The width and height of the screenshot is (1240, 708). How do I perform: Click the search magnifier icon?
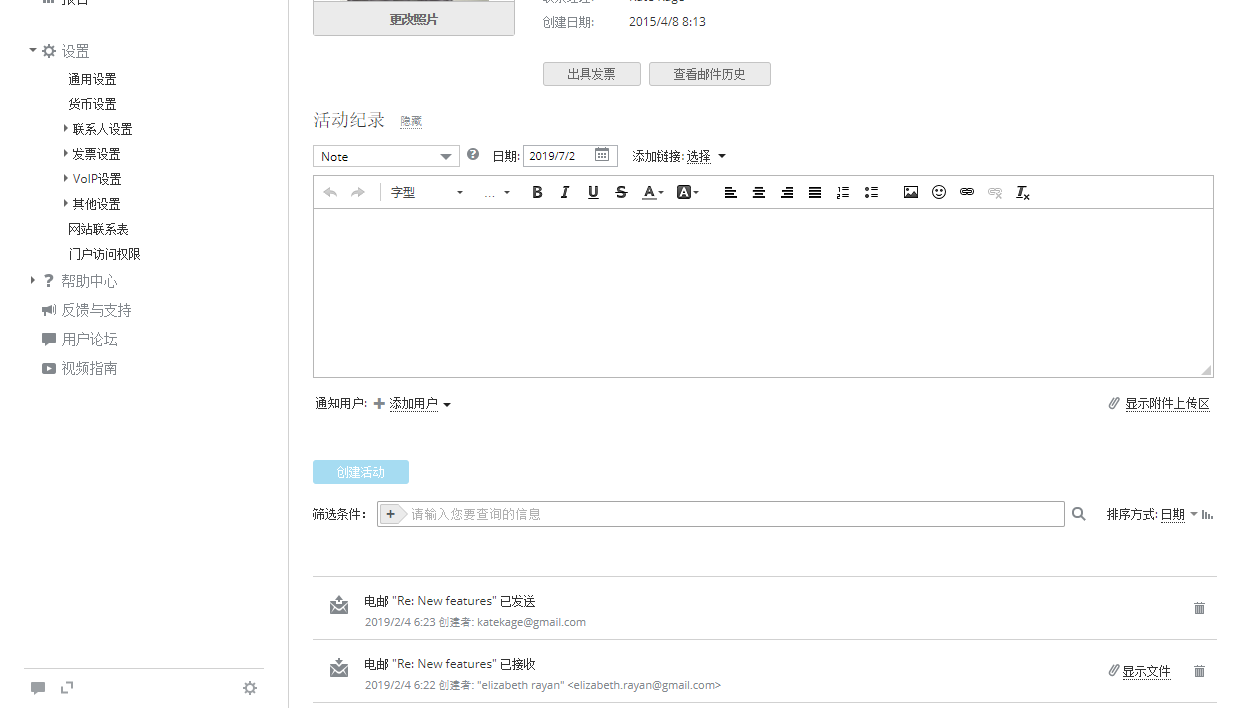1079,514
